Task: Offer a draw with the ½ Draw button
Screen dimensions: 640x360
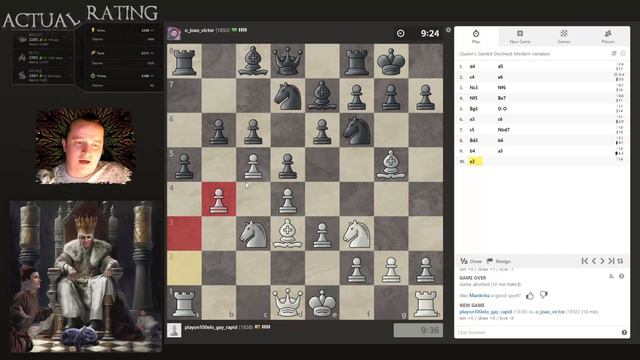Action: click(x=471, y=261)
